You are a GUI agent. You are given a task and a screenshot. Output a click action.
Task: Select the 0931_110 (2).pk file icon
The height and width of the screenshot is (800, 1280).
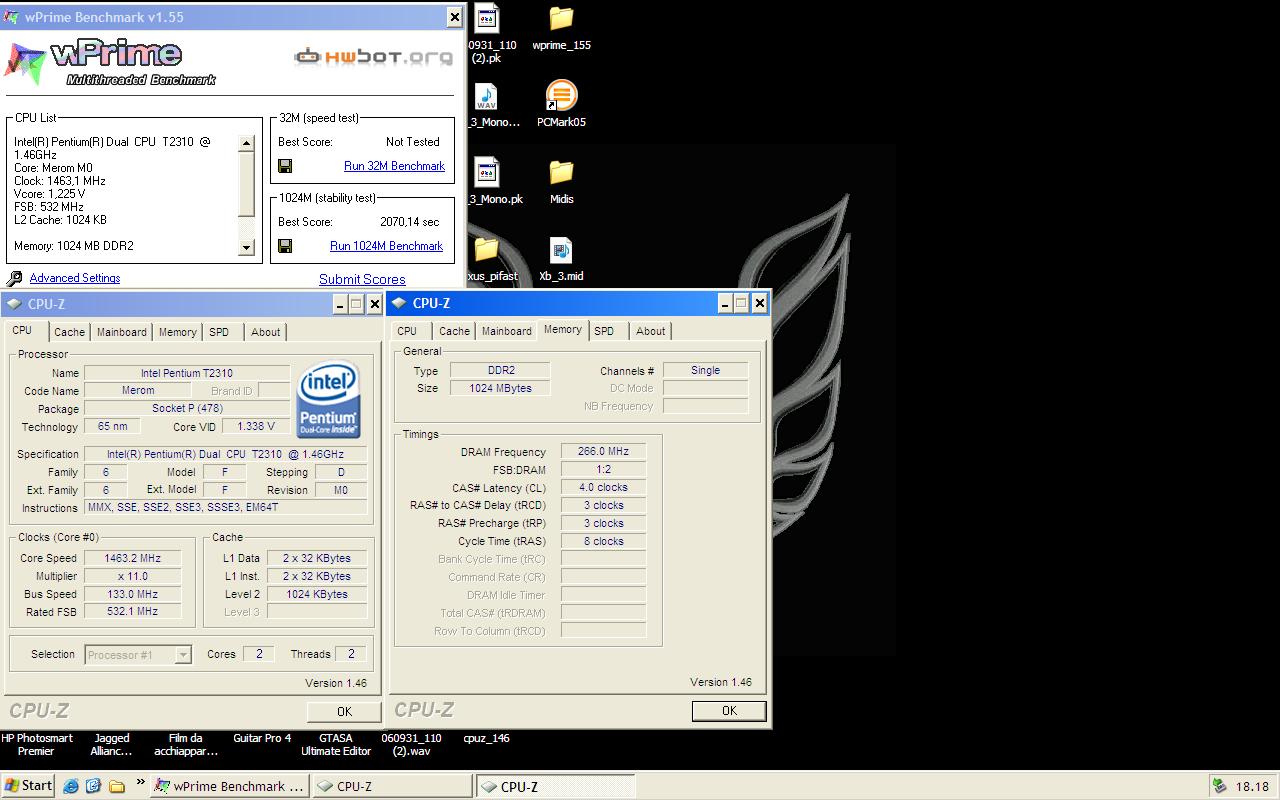[x=486, y=19]
